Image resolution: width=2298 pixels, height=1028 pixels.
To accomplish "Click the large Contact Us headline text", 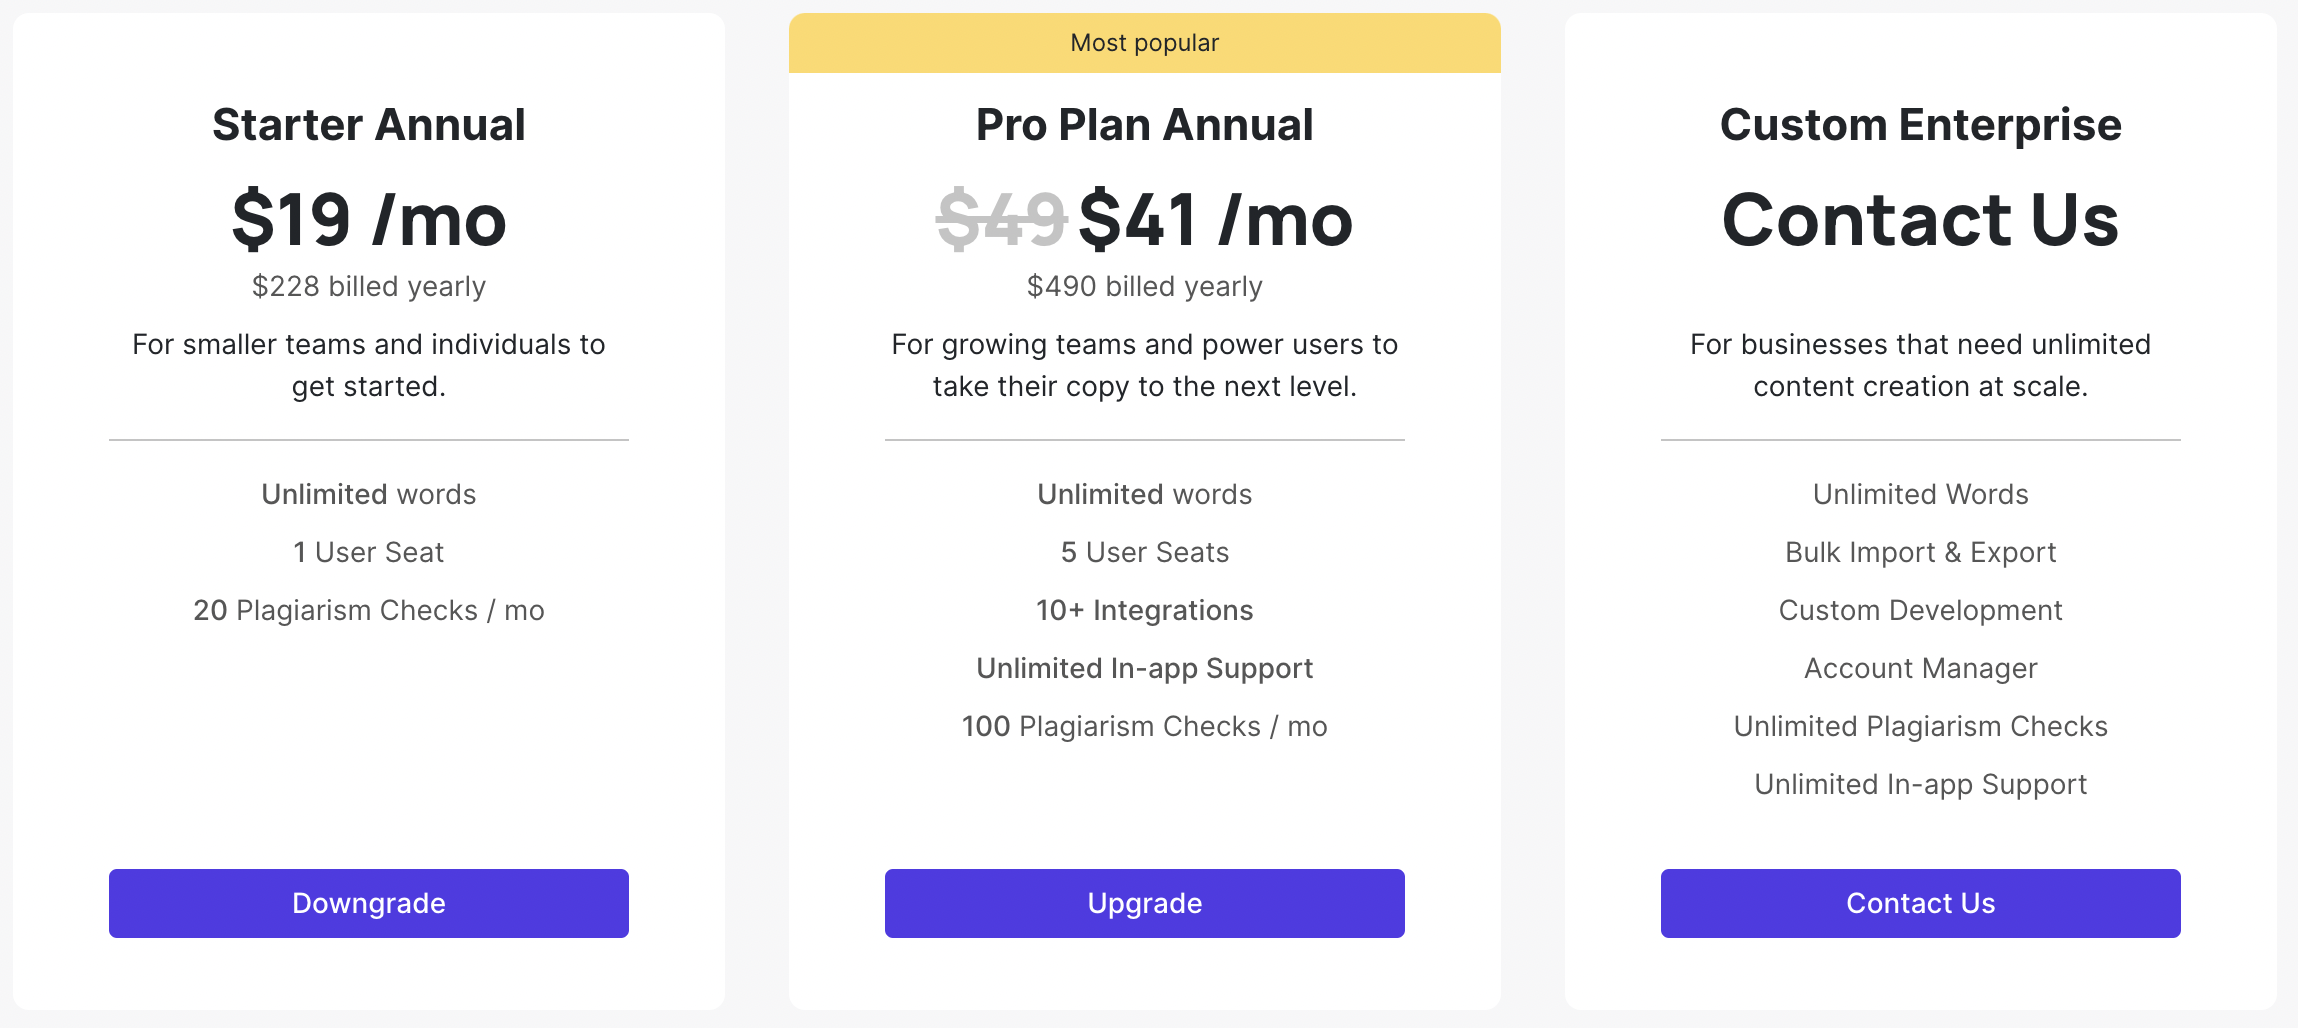I will [x=1921, y=219].
